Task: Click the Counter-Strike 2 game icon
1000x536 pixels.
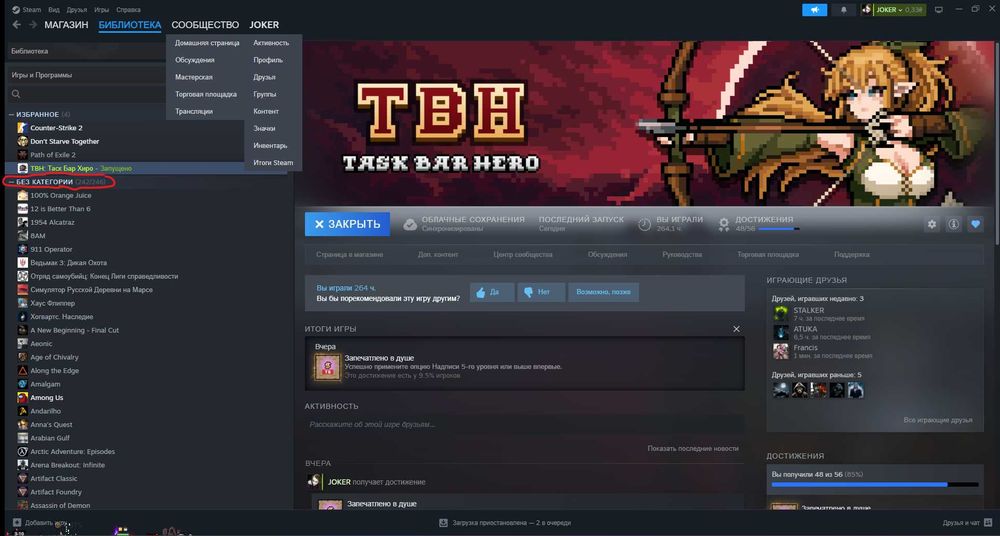Action: point(23,128)
